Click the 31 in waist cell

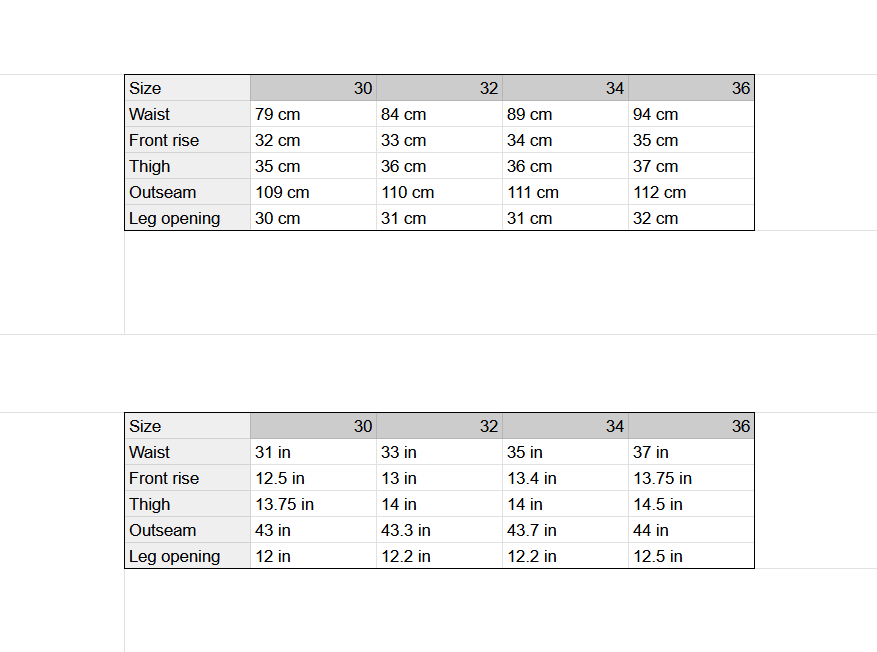coord(273,453)
